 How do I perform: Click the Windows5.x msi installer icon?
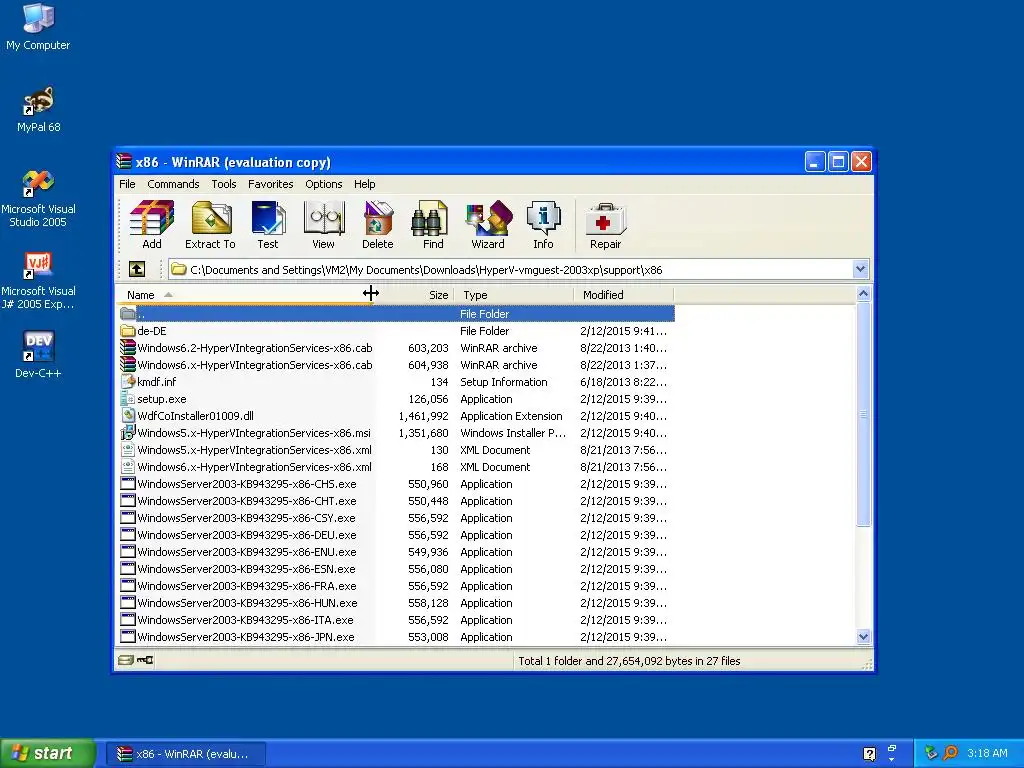pyautogui.click(x=128, y=433)
